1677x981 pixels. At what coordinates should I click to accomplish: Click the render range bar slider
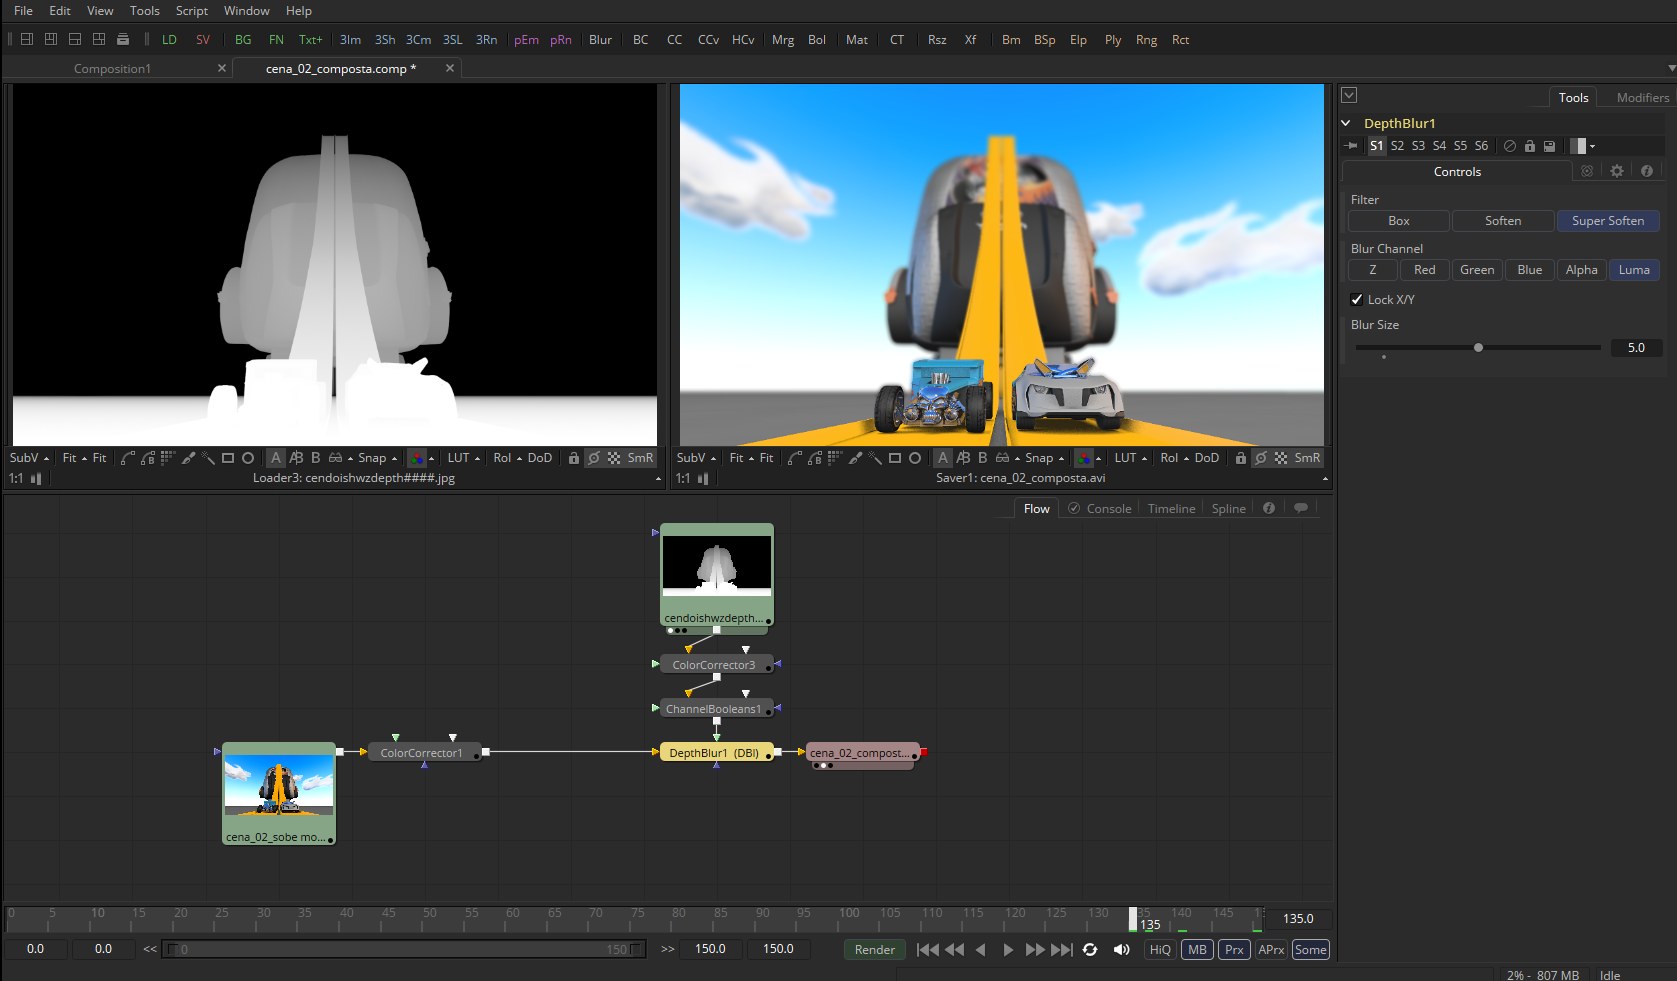tap(404, 949)
